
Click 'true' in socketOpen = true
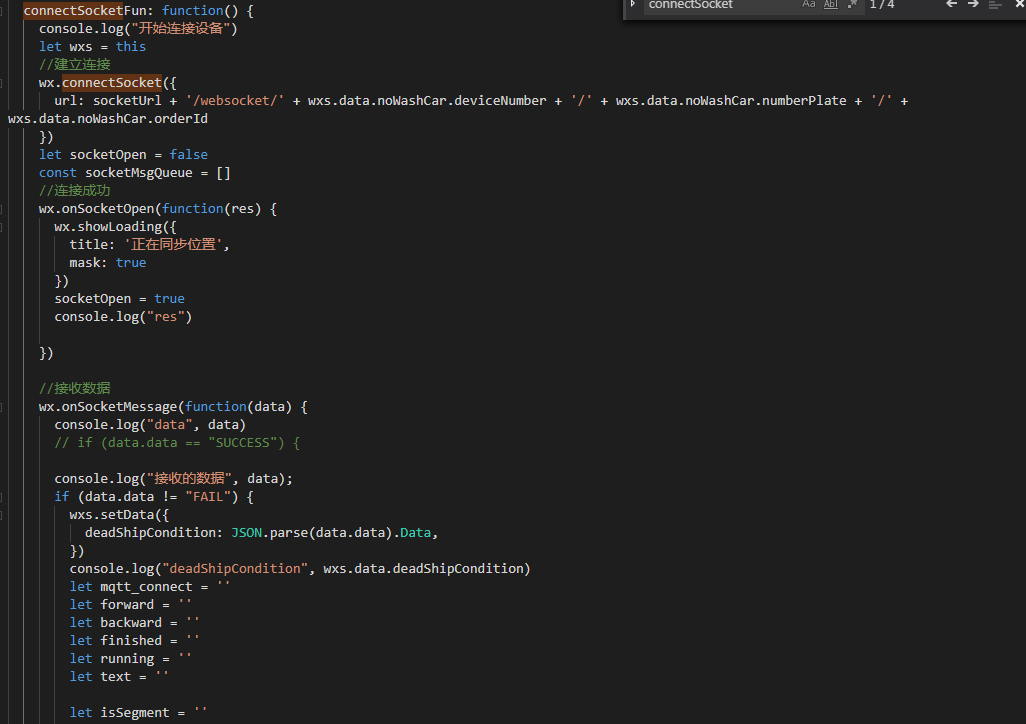tap(169, 299)
